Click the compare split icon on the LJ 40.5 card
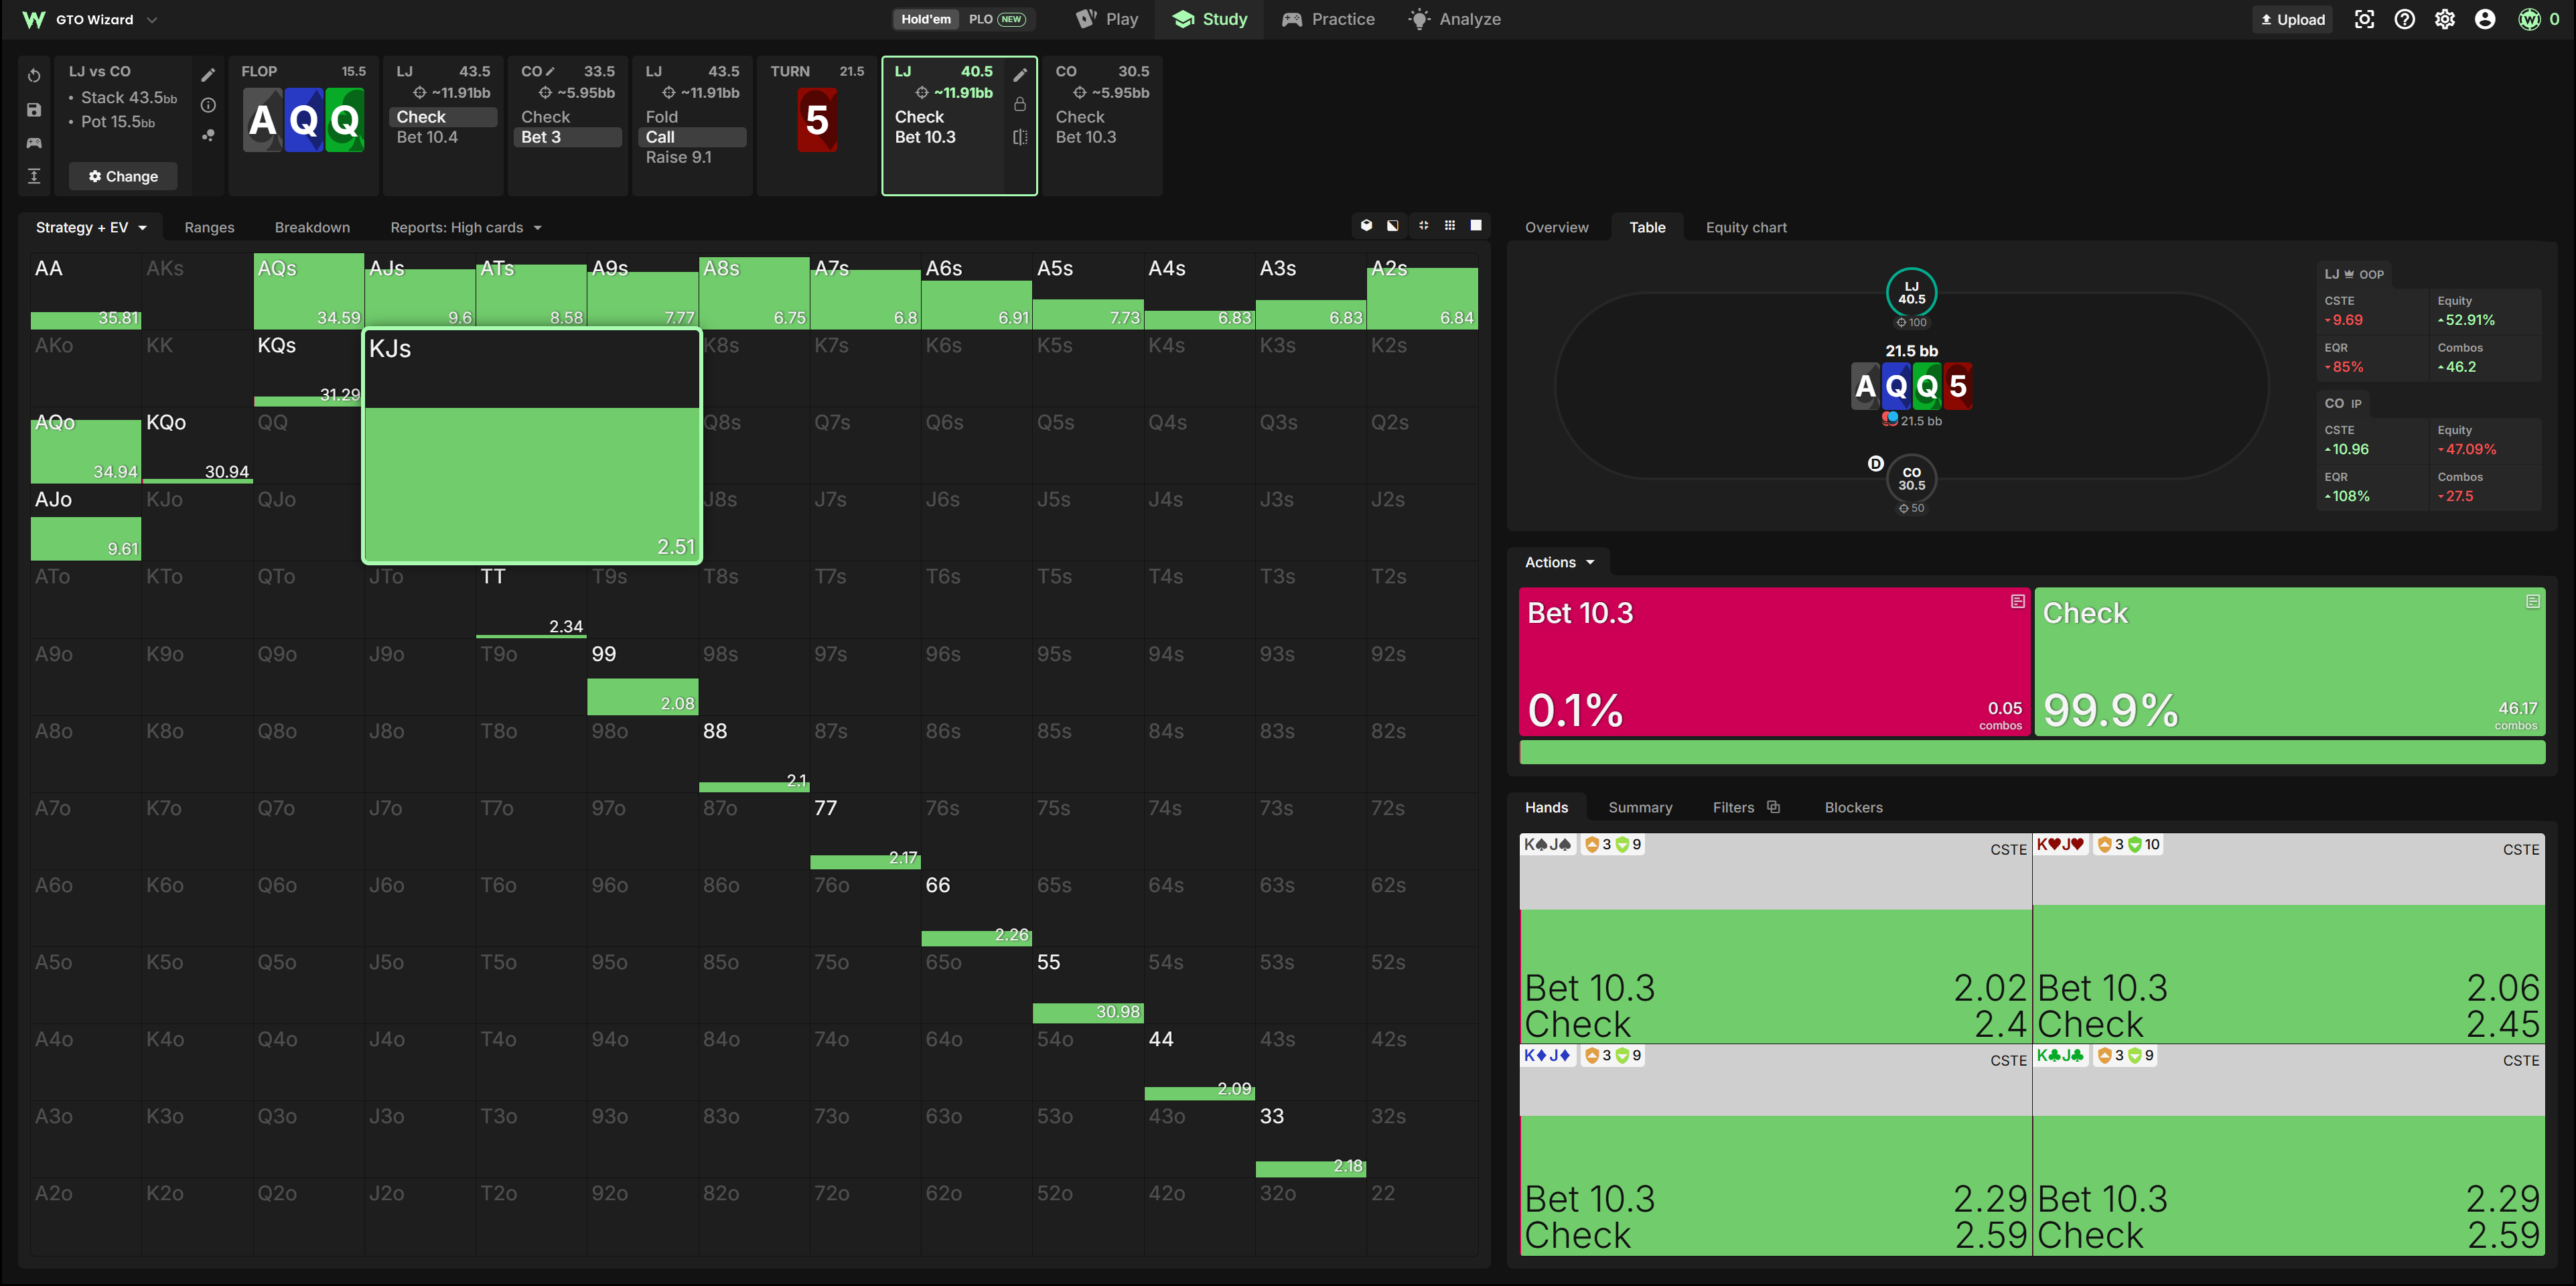Image resolution: width=2576 pixels, height=1286 pixels. [1020, 137]
